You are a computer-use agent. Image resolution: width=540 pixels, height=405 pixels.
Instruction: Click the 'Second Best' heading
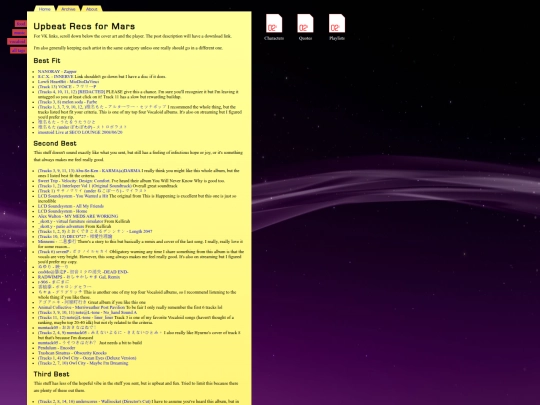tap(55, 143)
